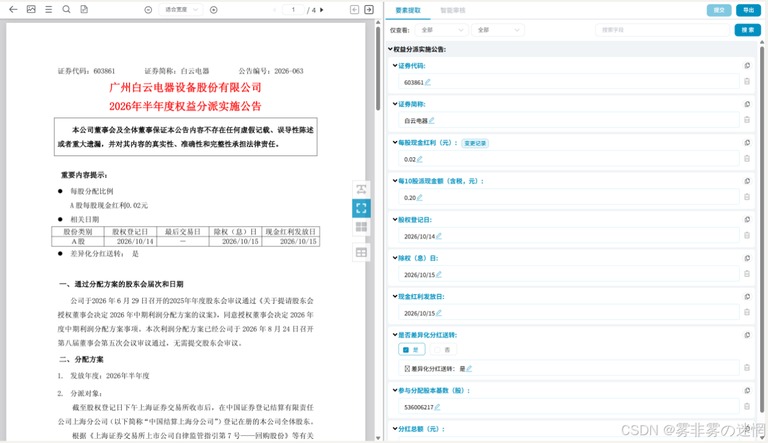Select the grid layout tool
The width and height of the screenshot is (768, 443).
click(361, 226)
